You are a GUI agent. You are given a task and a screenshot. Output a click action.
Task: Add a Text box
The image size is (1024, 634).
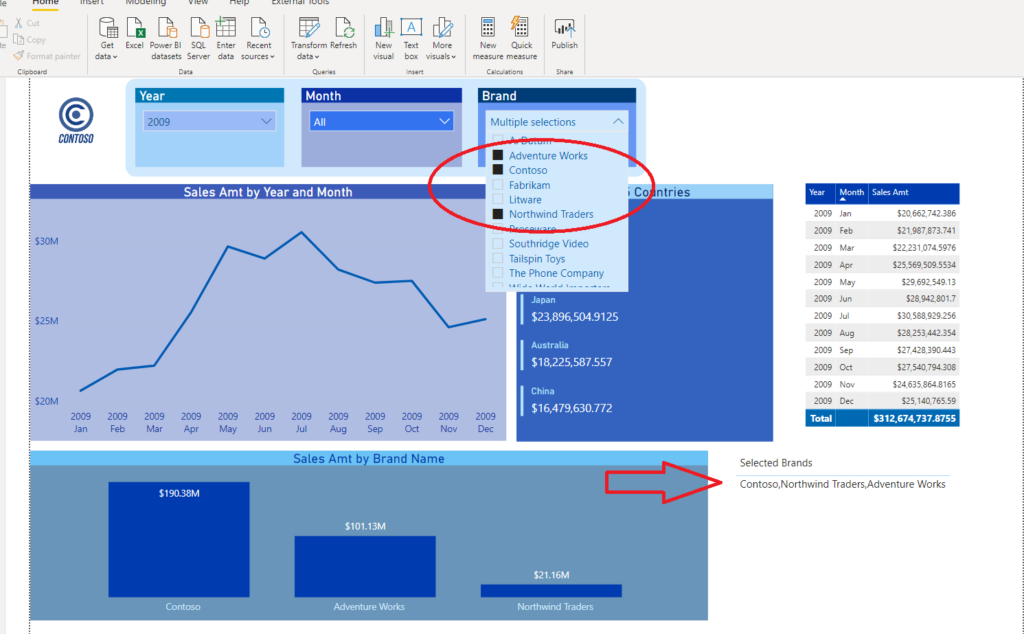click(411, 39)
